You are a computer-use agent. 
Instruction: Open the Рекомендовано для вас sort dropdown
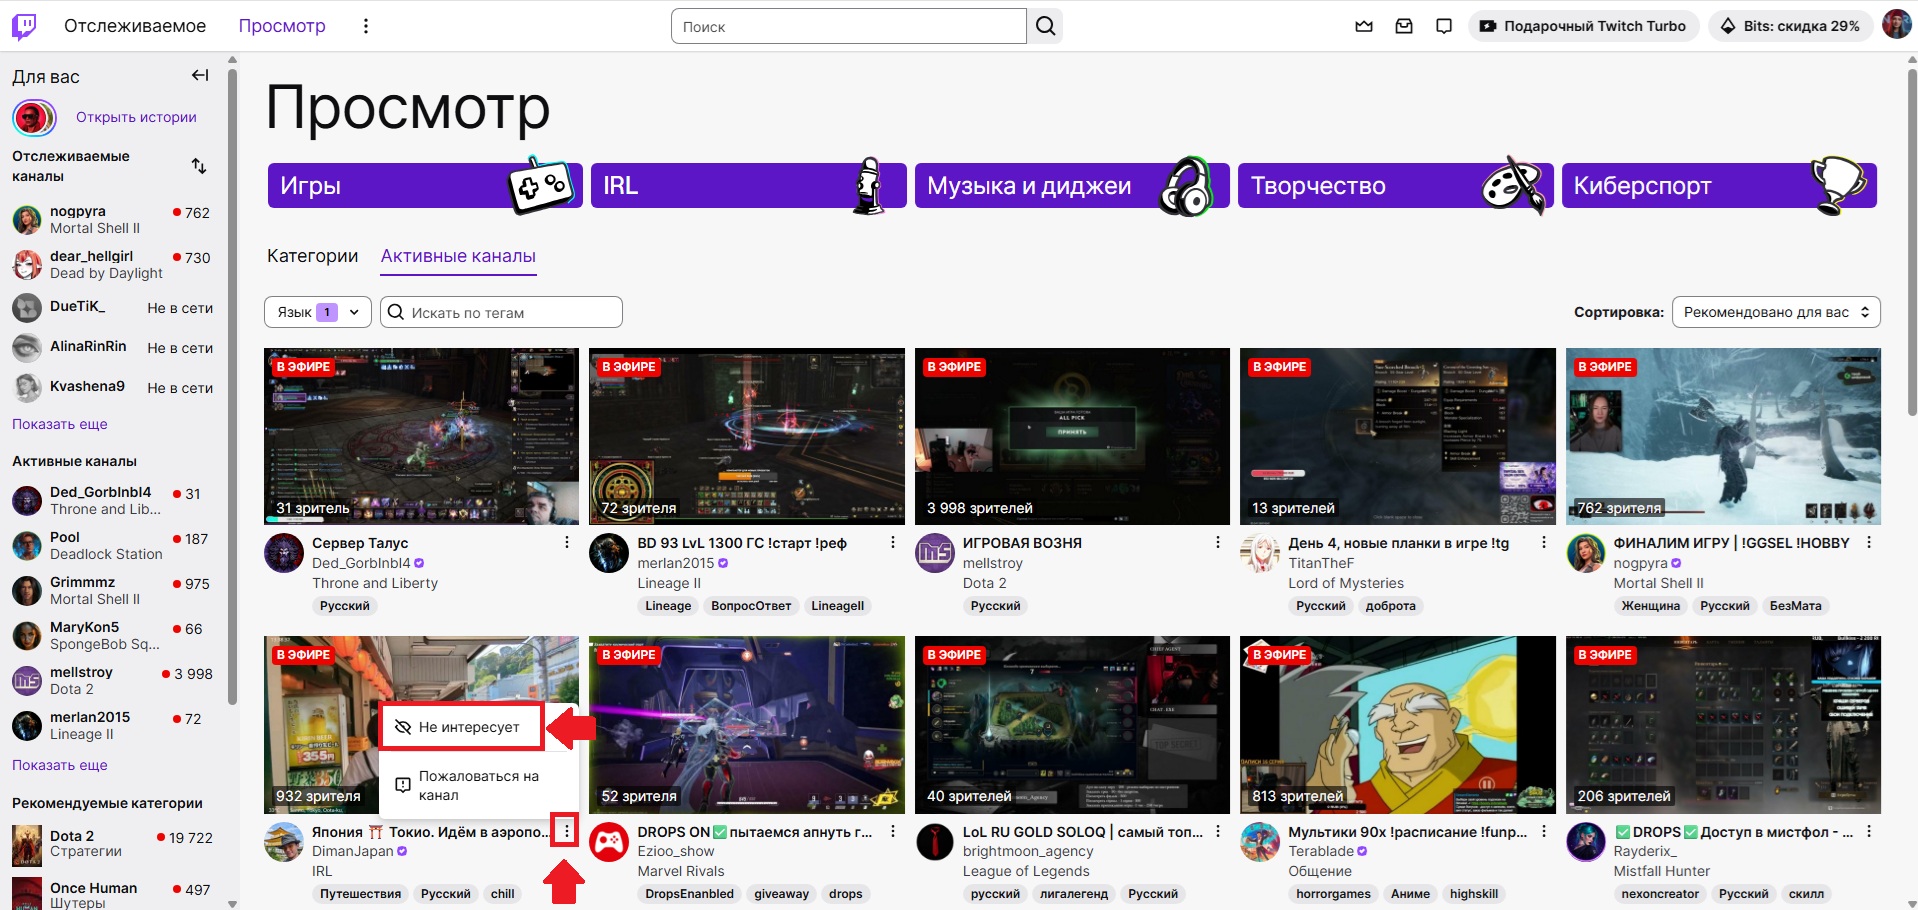pyautogui.click(x=1776, y=312)
